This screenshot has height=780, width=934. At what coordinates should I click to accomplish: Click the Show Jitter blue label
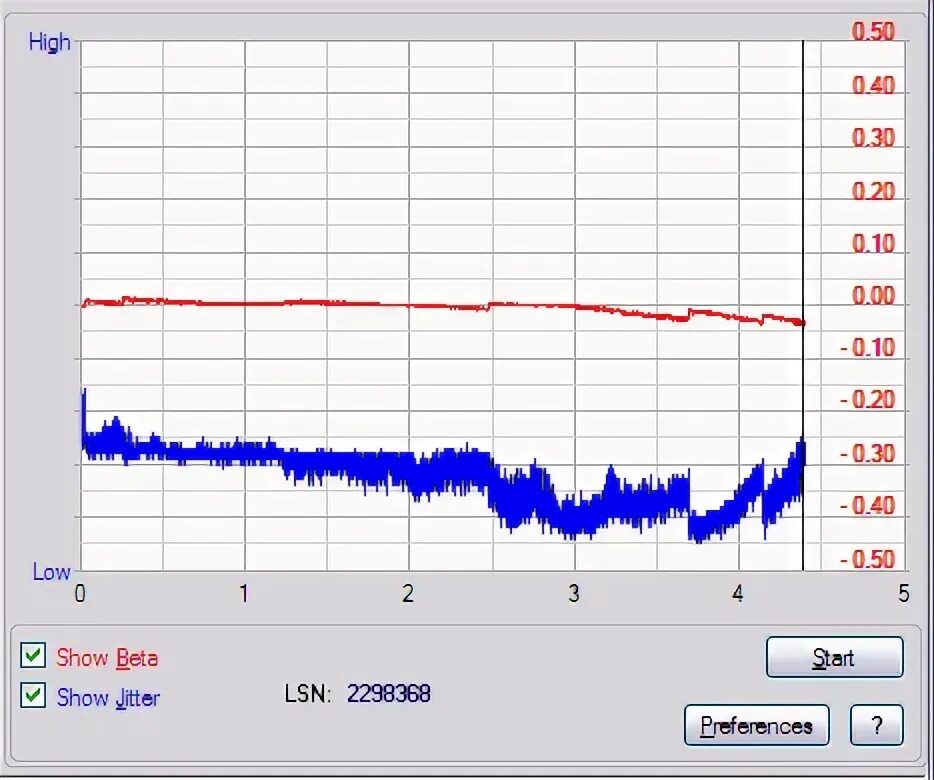click(108, 698)
